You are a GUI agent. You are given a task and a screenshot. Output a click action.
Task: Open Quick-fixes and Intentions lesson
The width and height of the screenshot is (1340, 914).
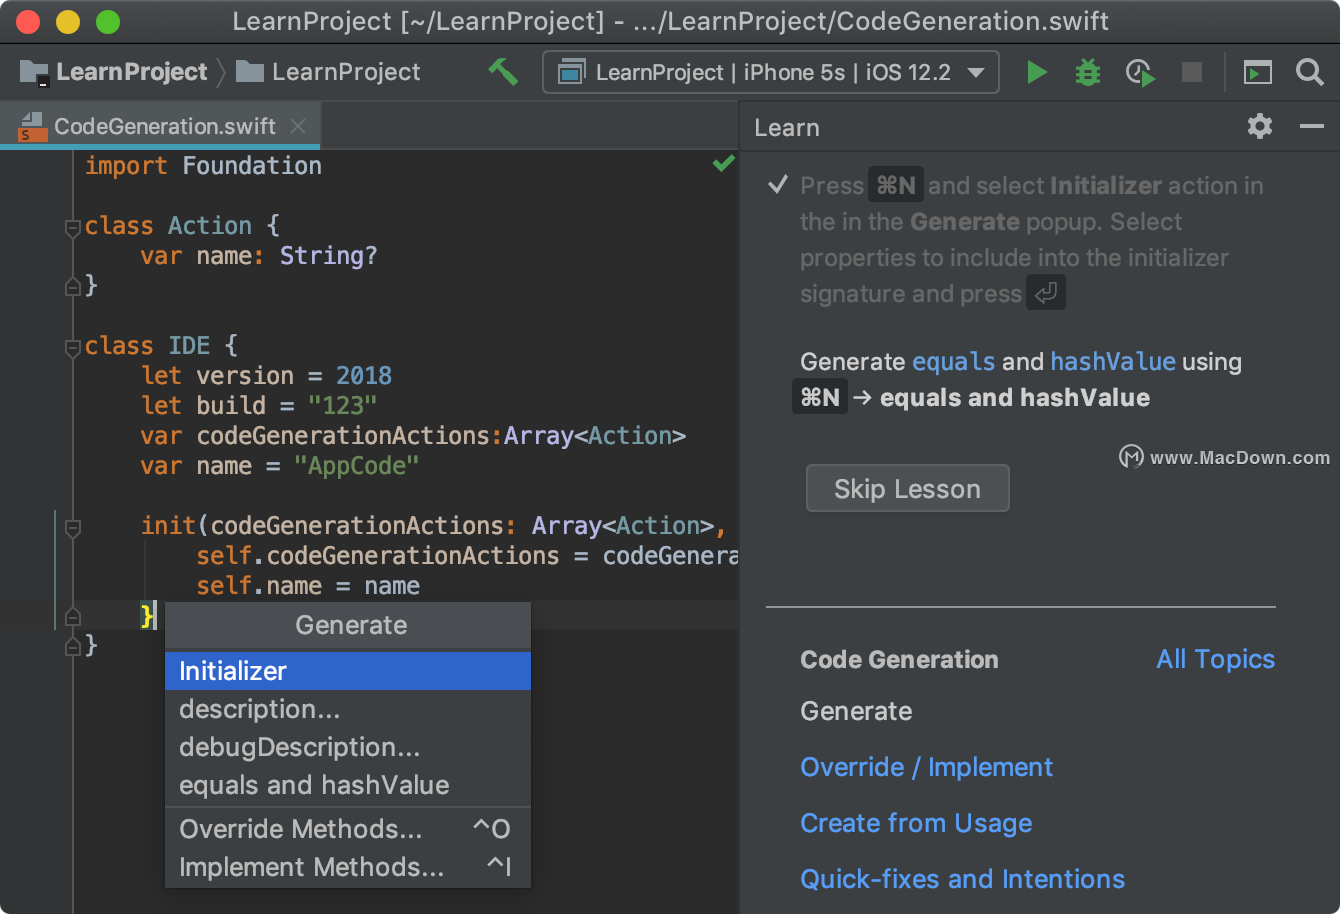point(963,879)
